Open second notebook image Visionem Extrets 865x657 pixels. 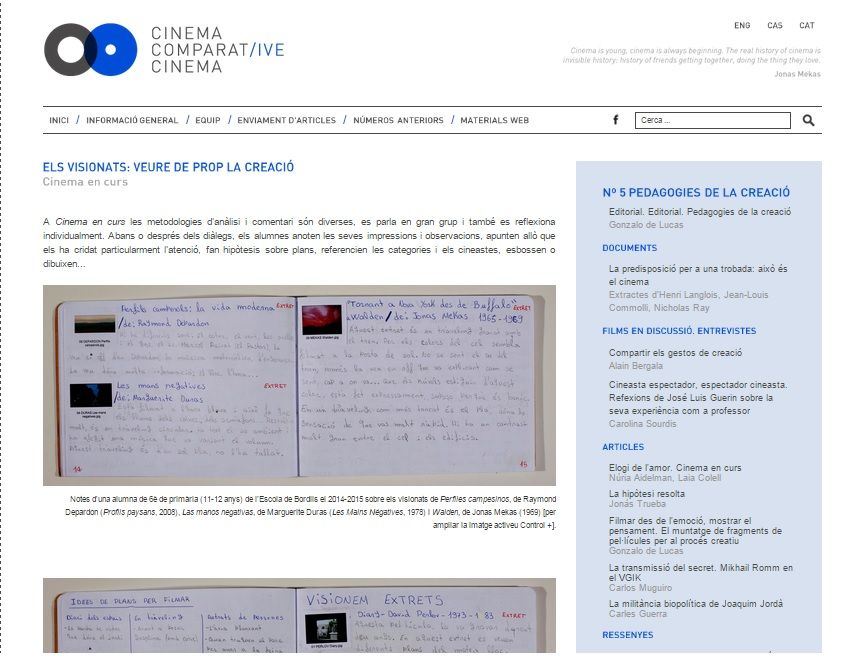coord(299,615)
